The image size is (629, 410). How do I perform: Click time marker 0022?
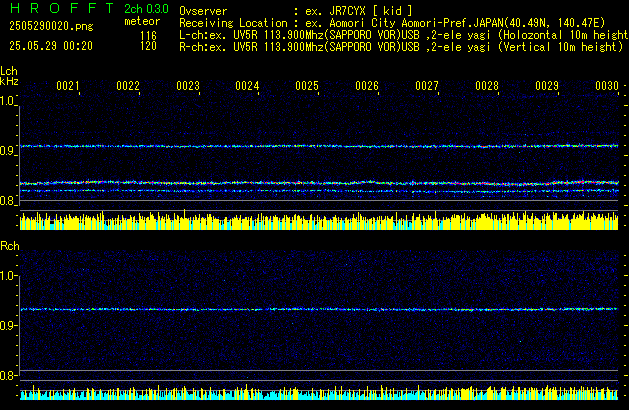tap(128, 86)
